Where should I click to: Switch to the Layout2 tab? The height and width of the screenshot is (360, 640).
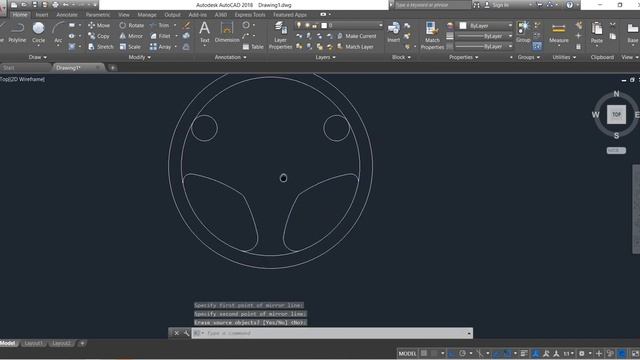61,343
